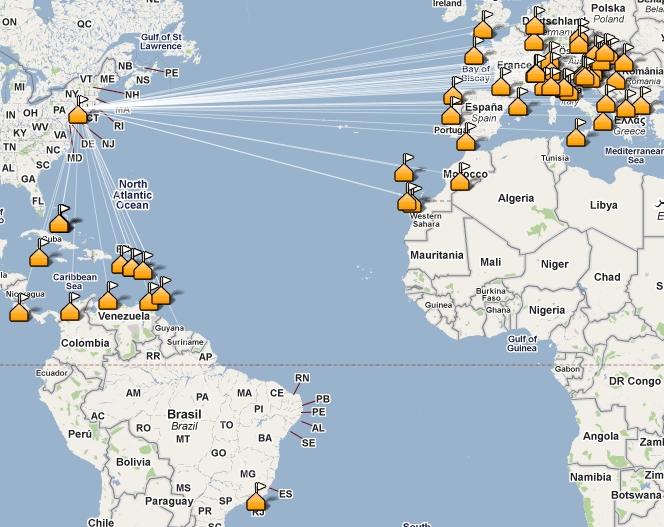
Task: Click the Caribbean Sea label
Action: 75,281
